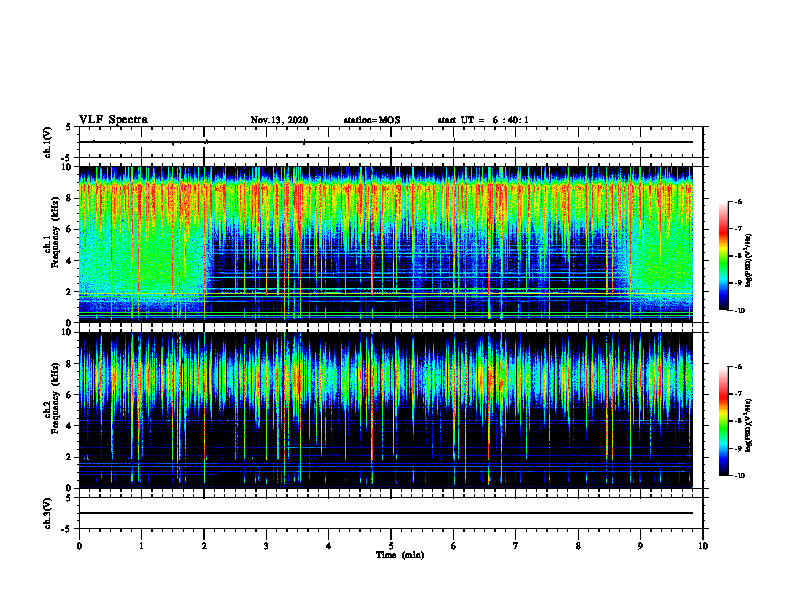This screenshot has height=612, width=792.
Task: Click the ch.1 color bar log(PSD) label
Action: tap(749, 261)
